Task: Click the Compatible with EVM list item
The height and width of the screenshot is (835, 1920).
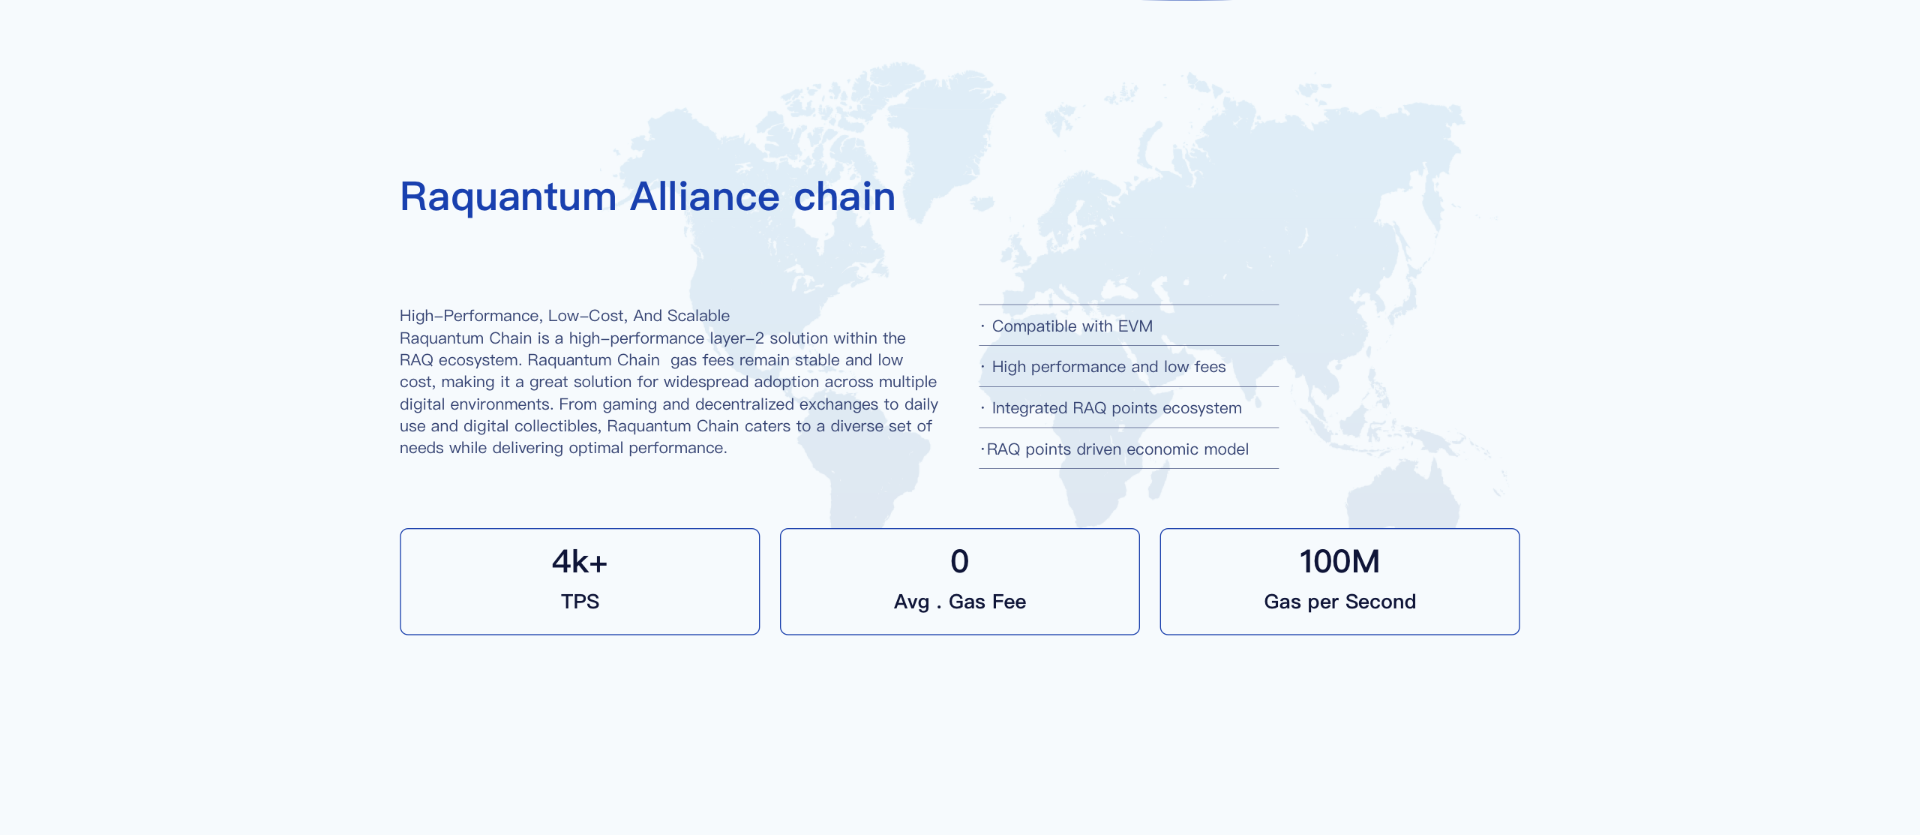Action: [x=1129, y=326]
